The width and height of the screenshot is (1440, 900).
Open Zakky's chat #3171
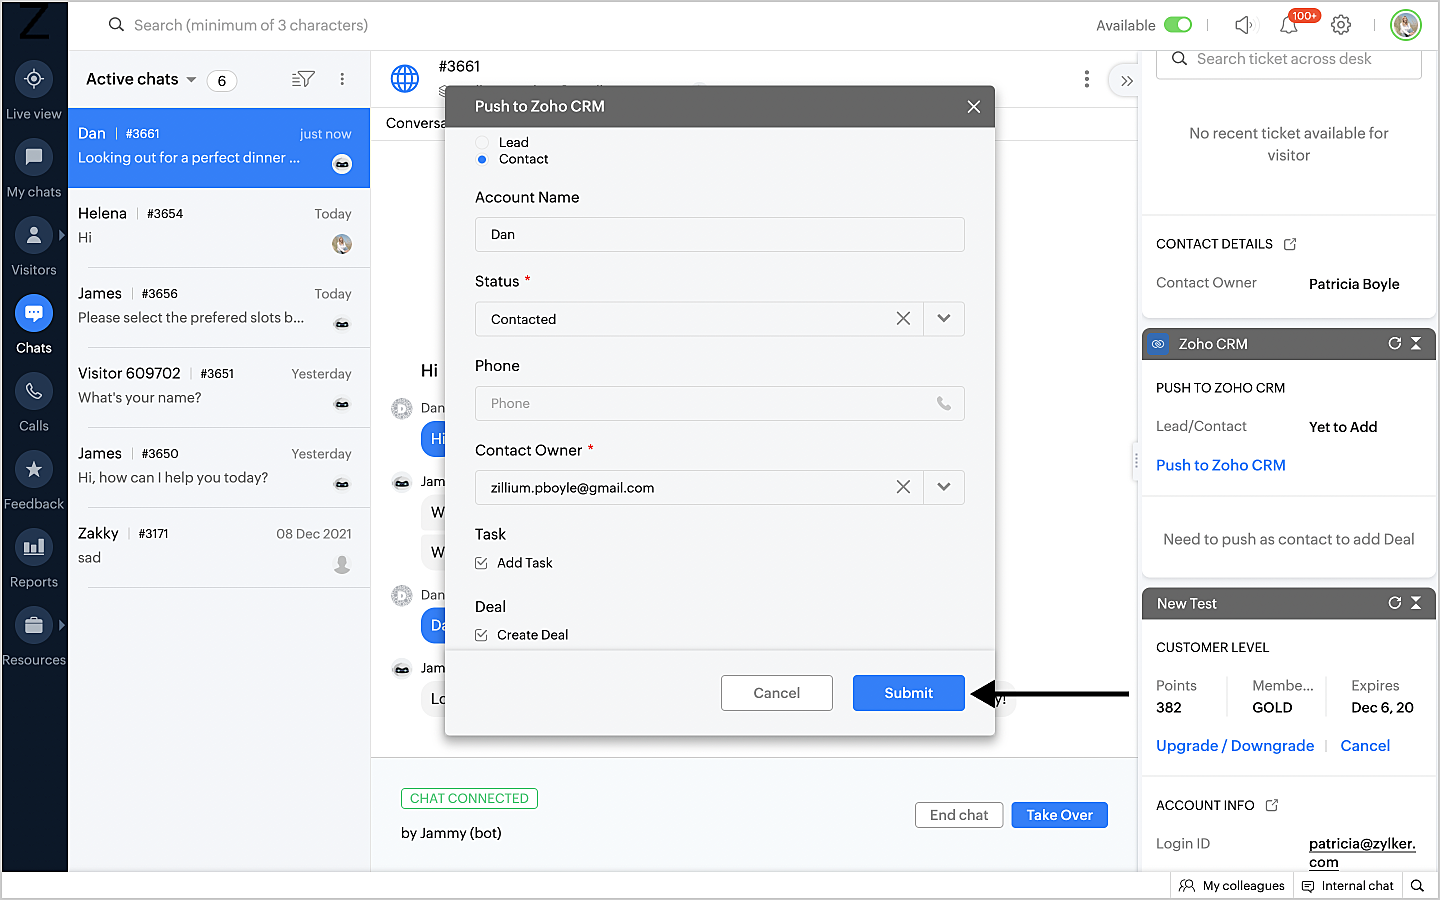[x=219, y=548]
